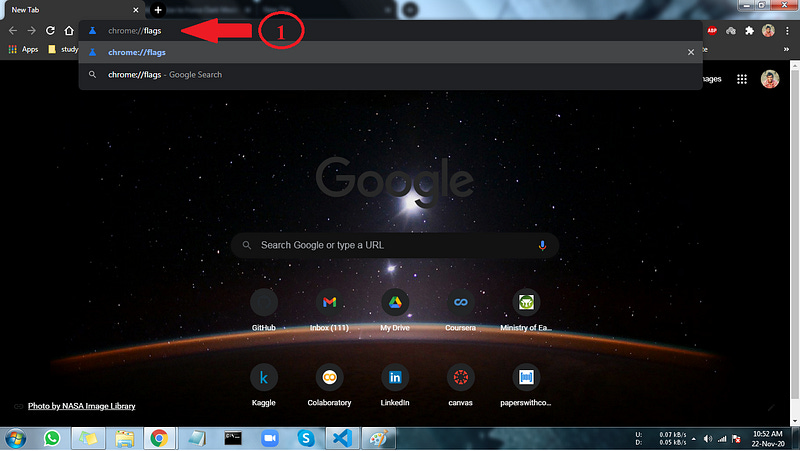Viewport: 800px width, 451px height.
Task: Open the Home page button
Action: [69, 31]
